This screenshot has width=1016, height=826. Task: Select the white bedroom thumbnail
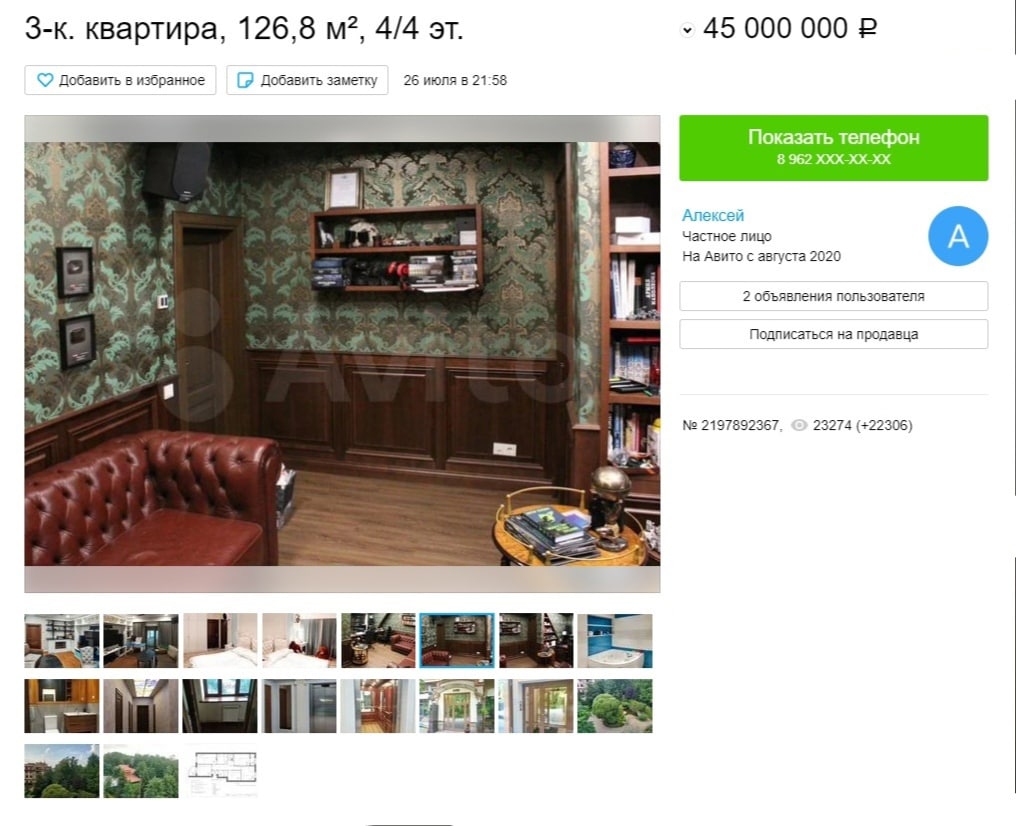click(x=220, y=641)
